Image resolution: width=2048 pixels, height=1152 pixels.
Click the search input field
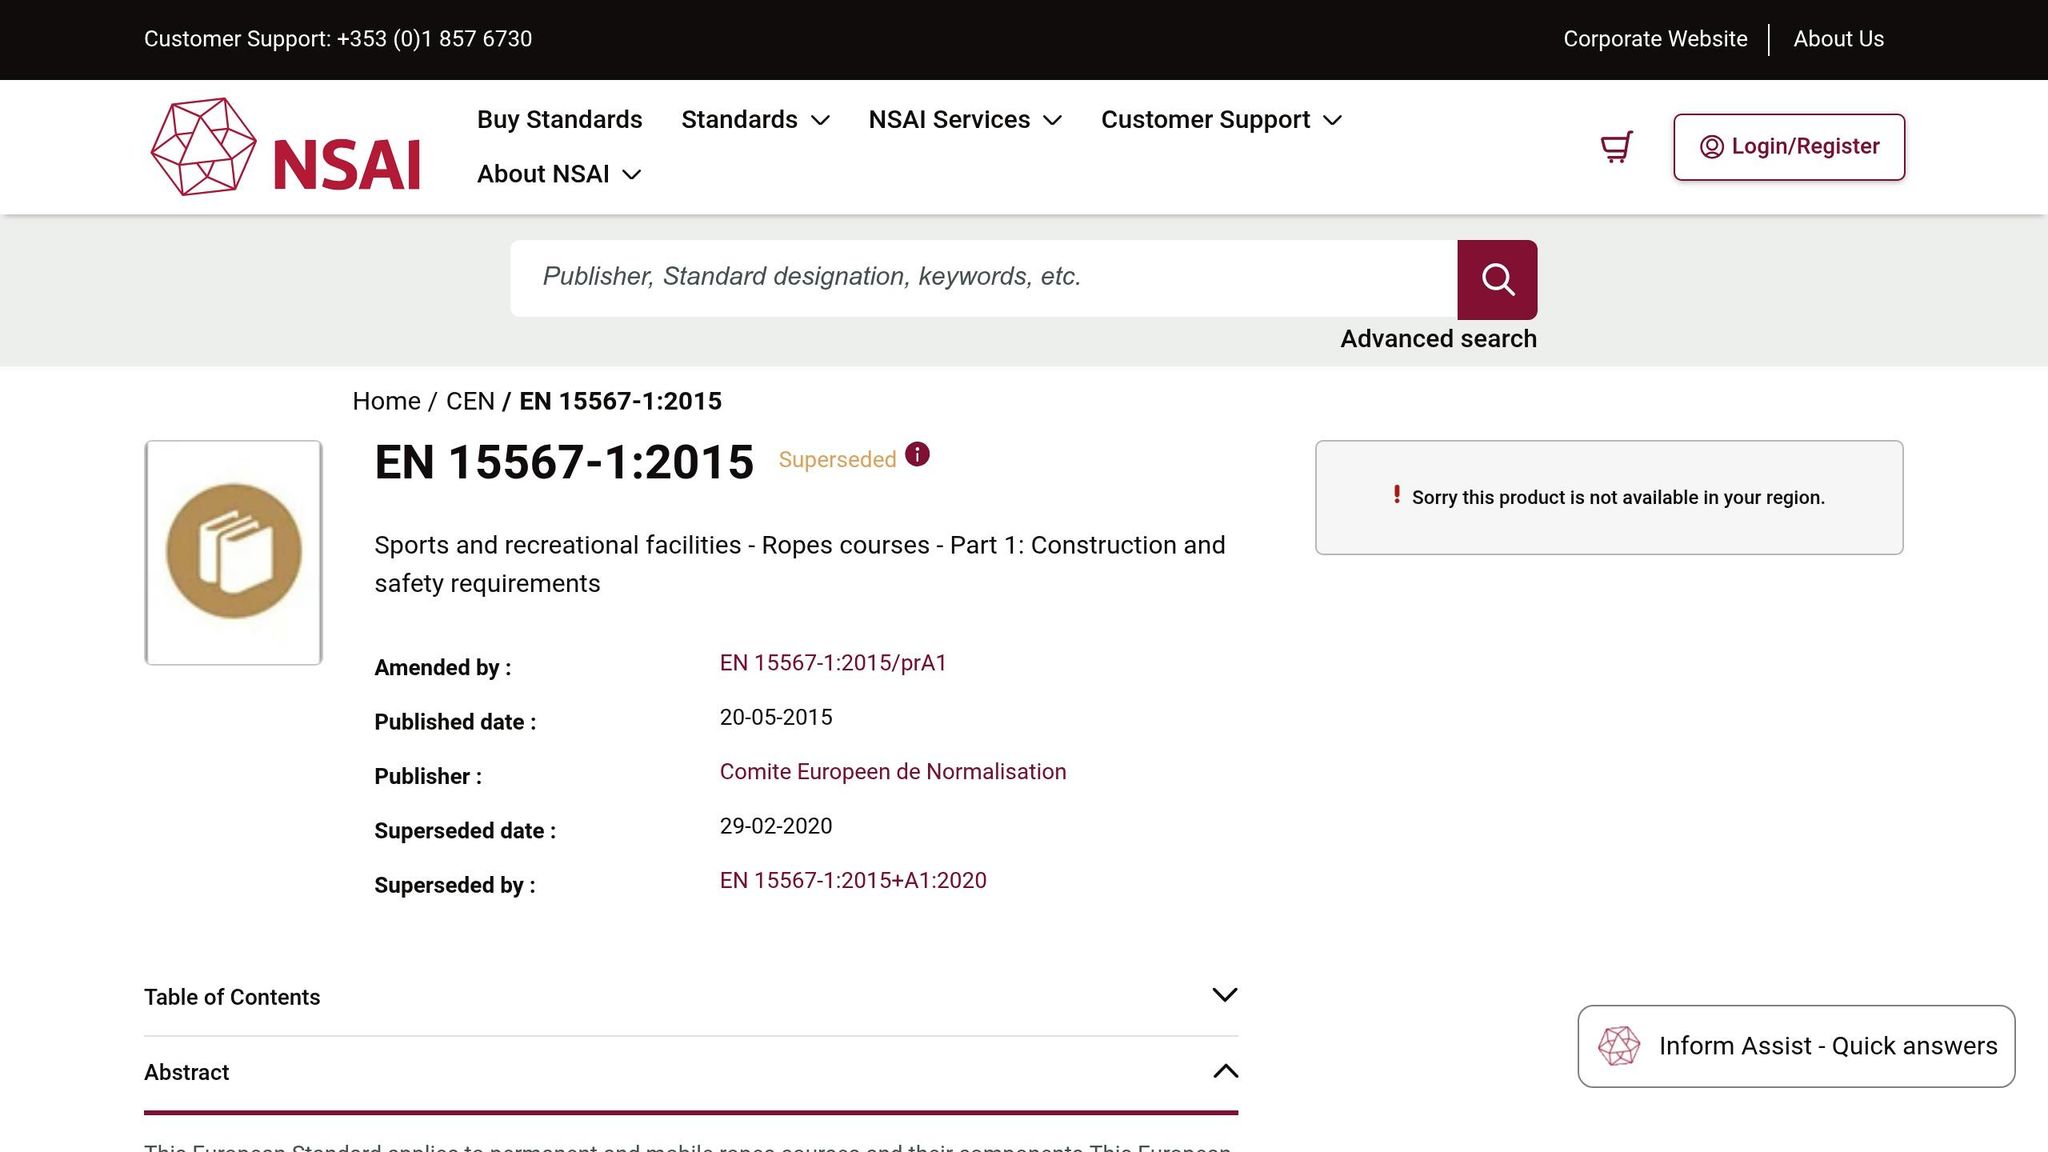tap(984, 278)
